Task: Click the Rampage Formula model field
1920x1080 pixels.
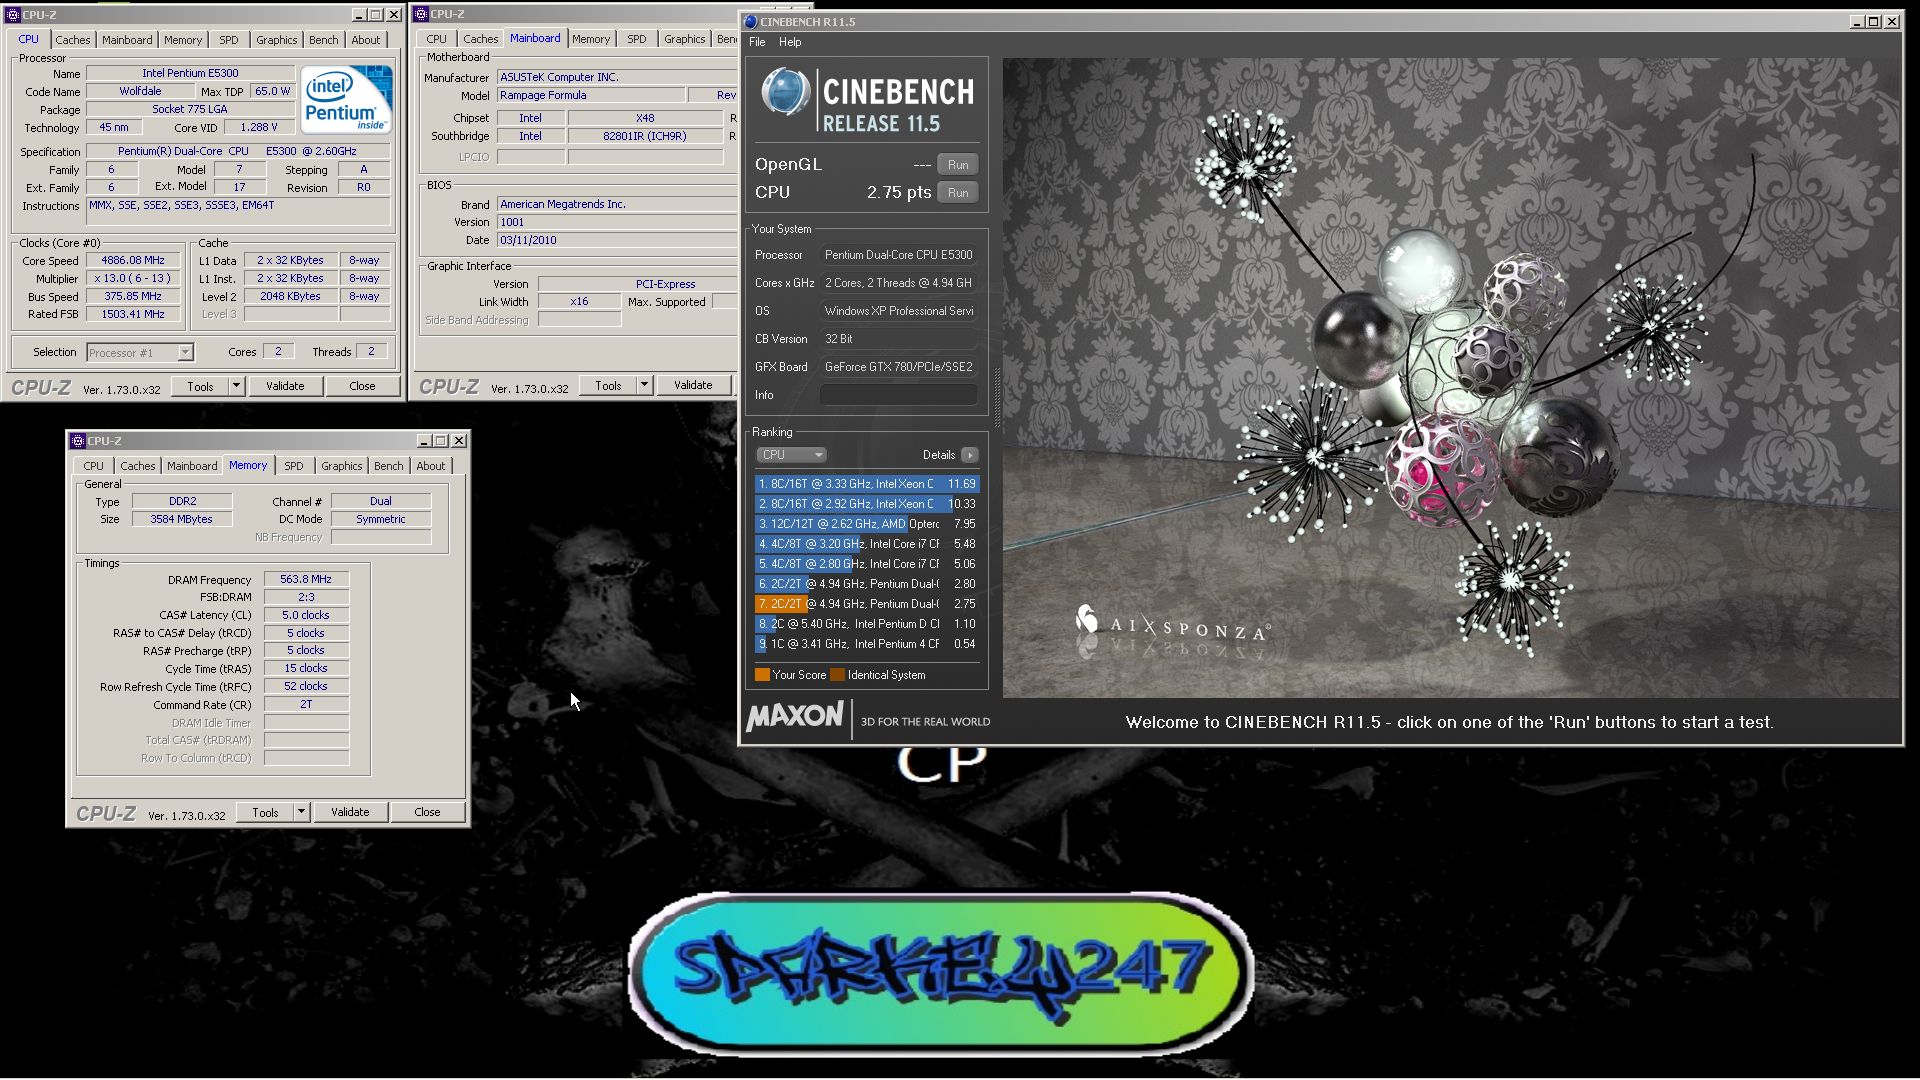Action: (x=591, y=95)
